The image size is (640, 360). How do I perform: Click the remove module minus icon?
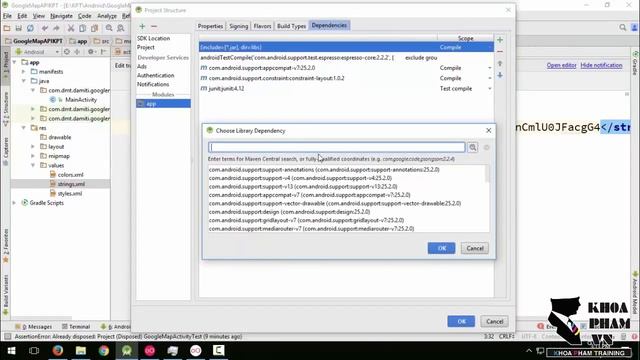154,27
